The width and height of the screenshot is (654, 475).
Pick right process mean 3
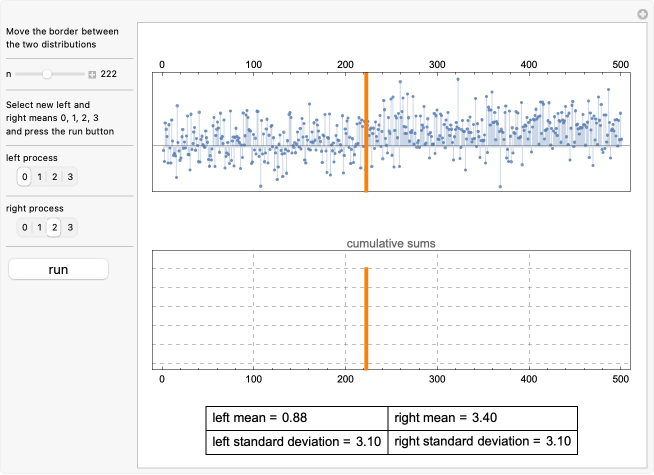70,227
